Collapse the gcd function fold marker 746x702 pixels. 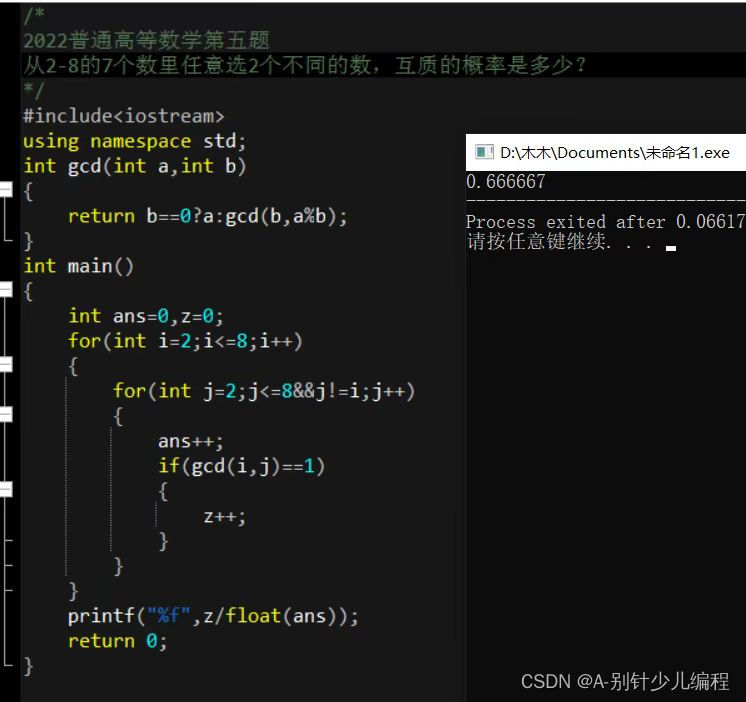(x=6, y=189)
